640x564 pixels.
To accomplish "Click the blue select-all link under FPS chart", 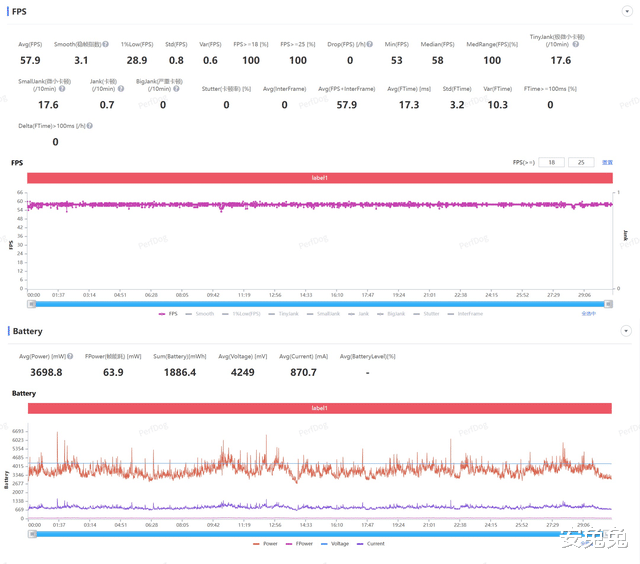I will coord(589,314).
